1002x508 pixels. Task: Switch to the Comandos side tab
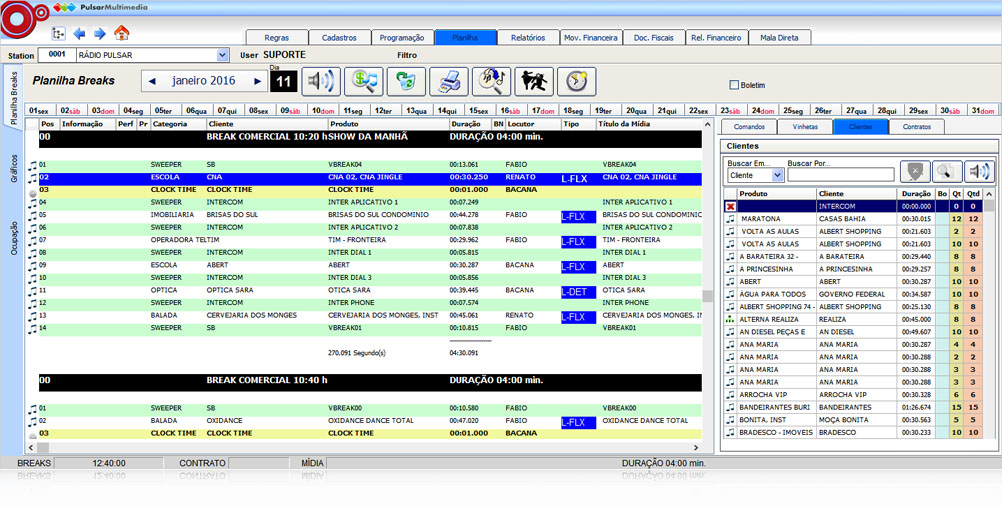(748, 127)
